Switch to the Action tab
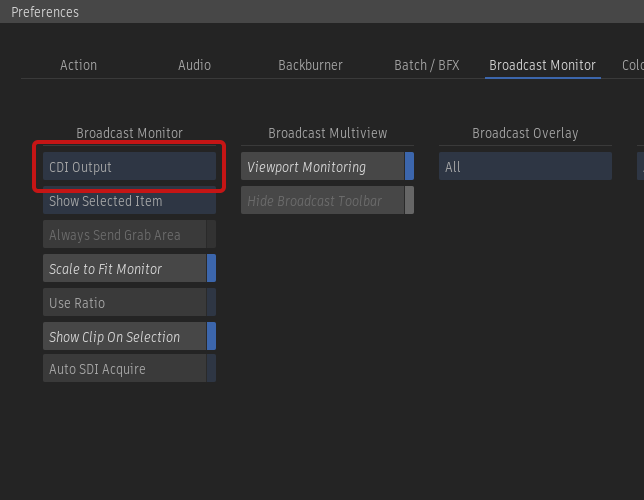The image size is (644, 500). (x=78, y=65)
